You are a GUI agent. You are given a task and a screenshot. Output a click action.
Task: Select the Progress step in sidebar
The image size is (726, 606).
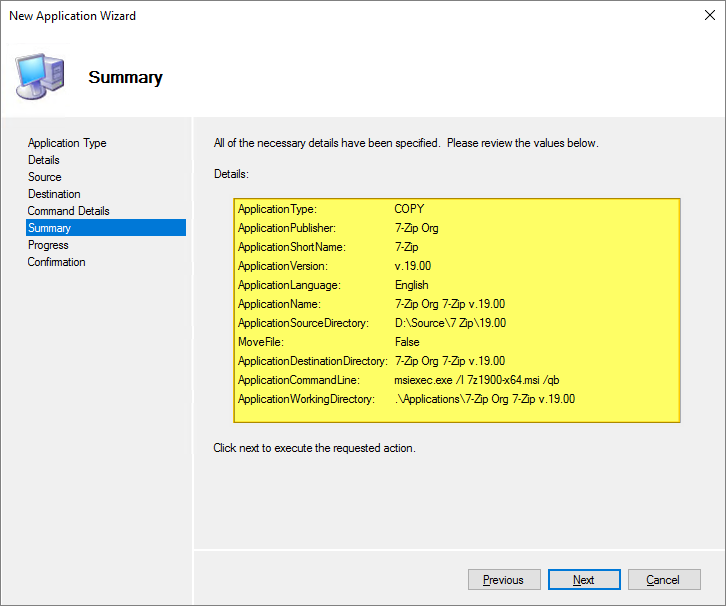click(48, 245)
